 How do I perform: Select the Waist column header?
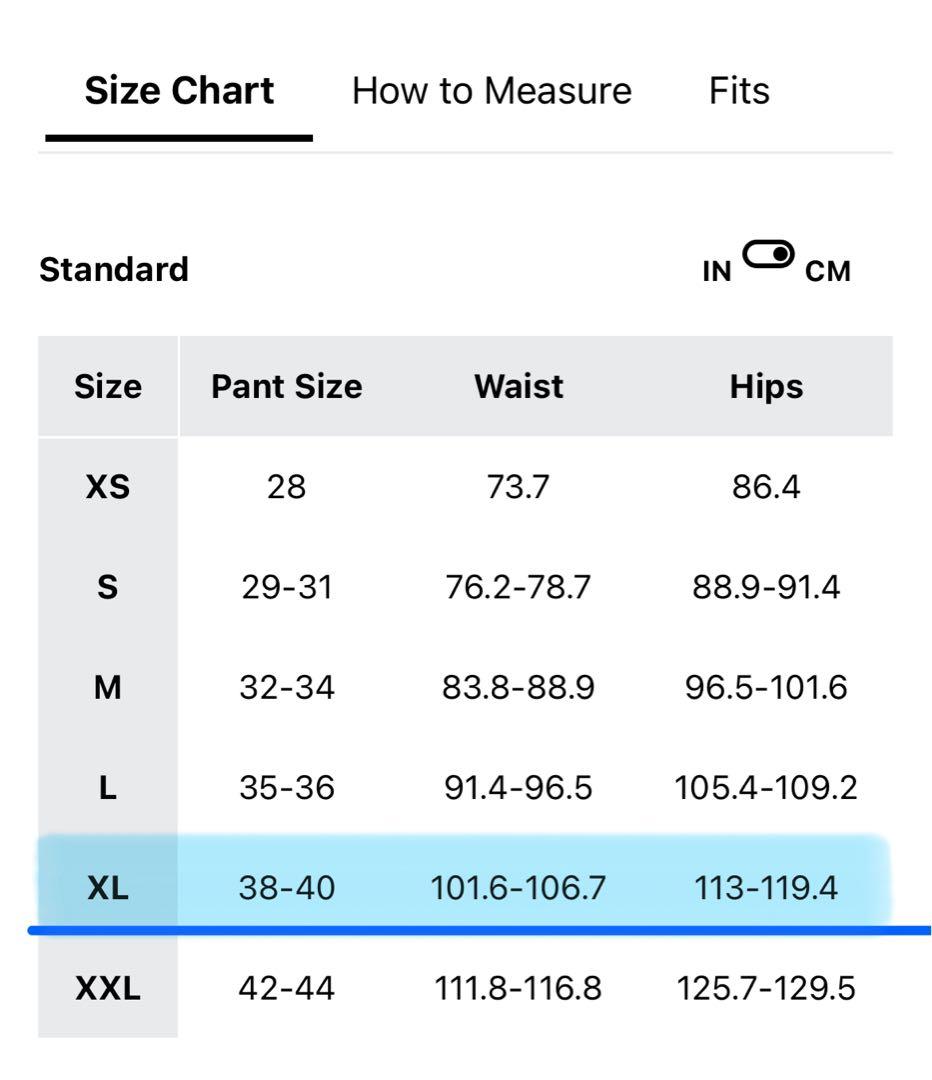click(x=518, y=386)
